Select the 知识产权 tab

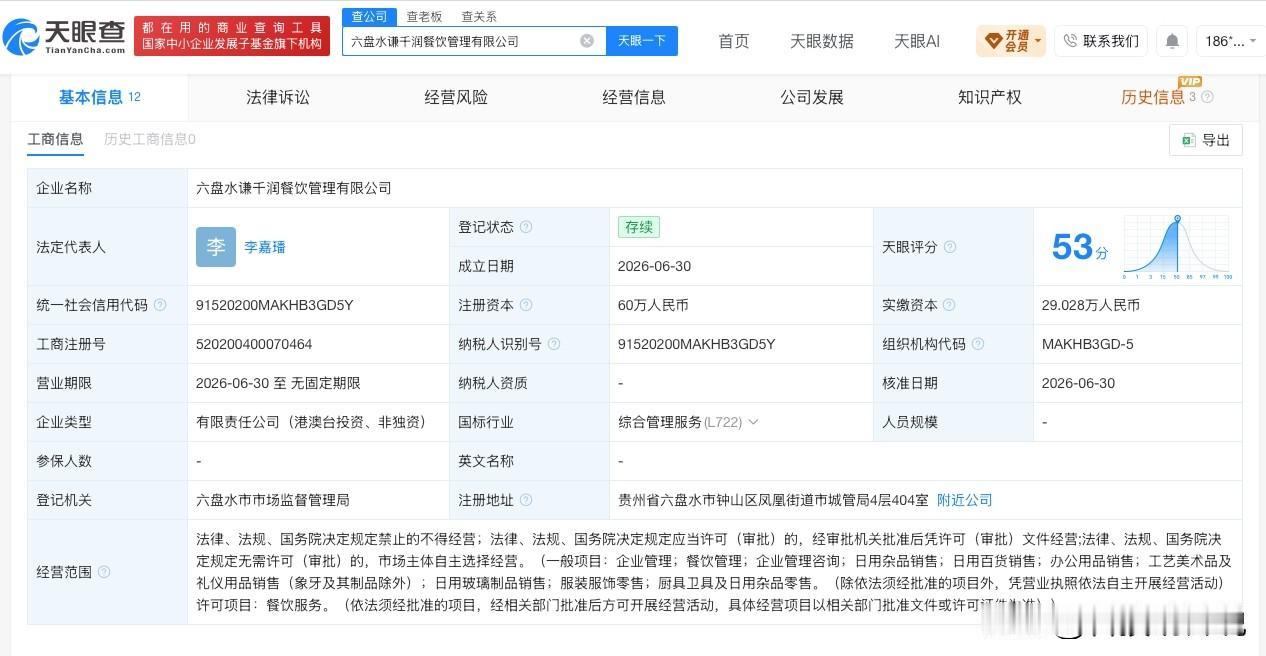coord(990,97)
